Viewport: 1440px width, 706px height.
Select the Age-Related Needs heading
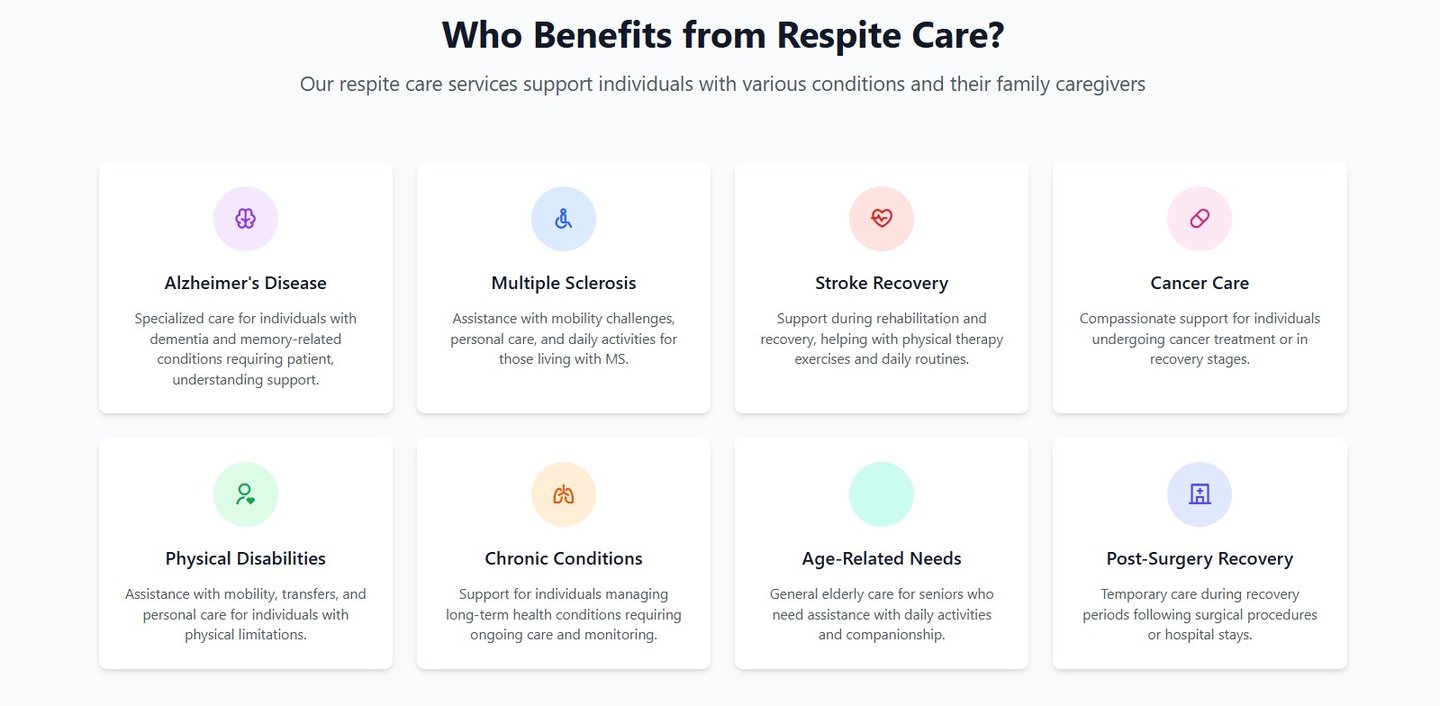882,558
